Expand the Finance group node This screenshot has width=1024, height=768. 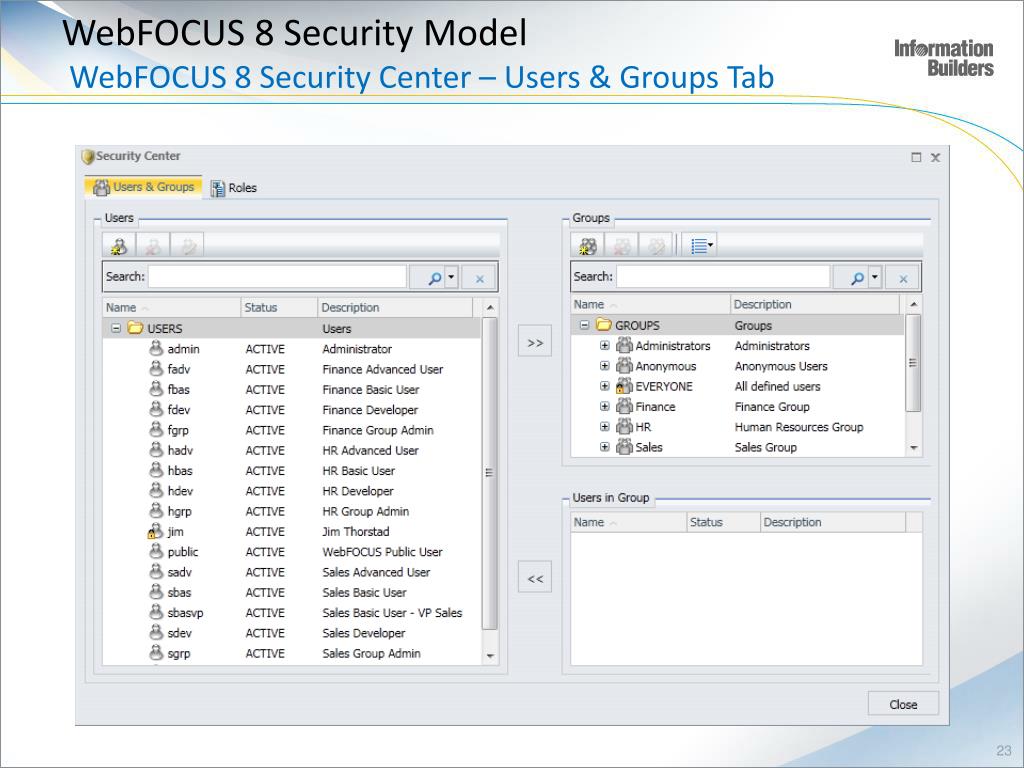pos(605,406)
